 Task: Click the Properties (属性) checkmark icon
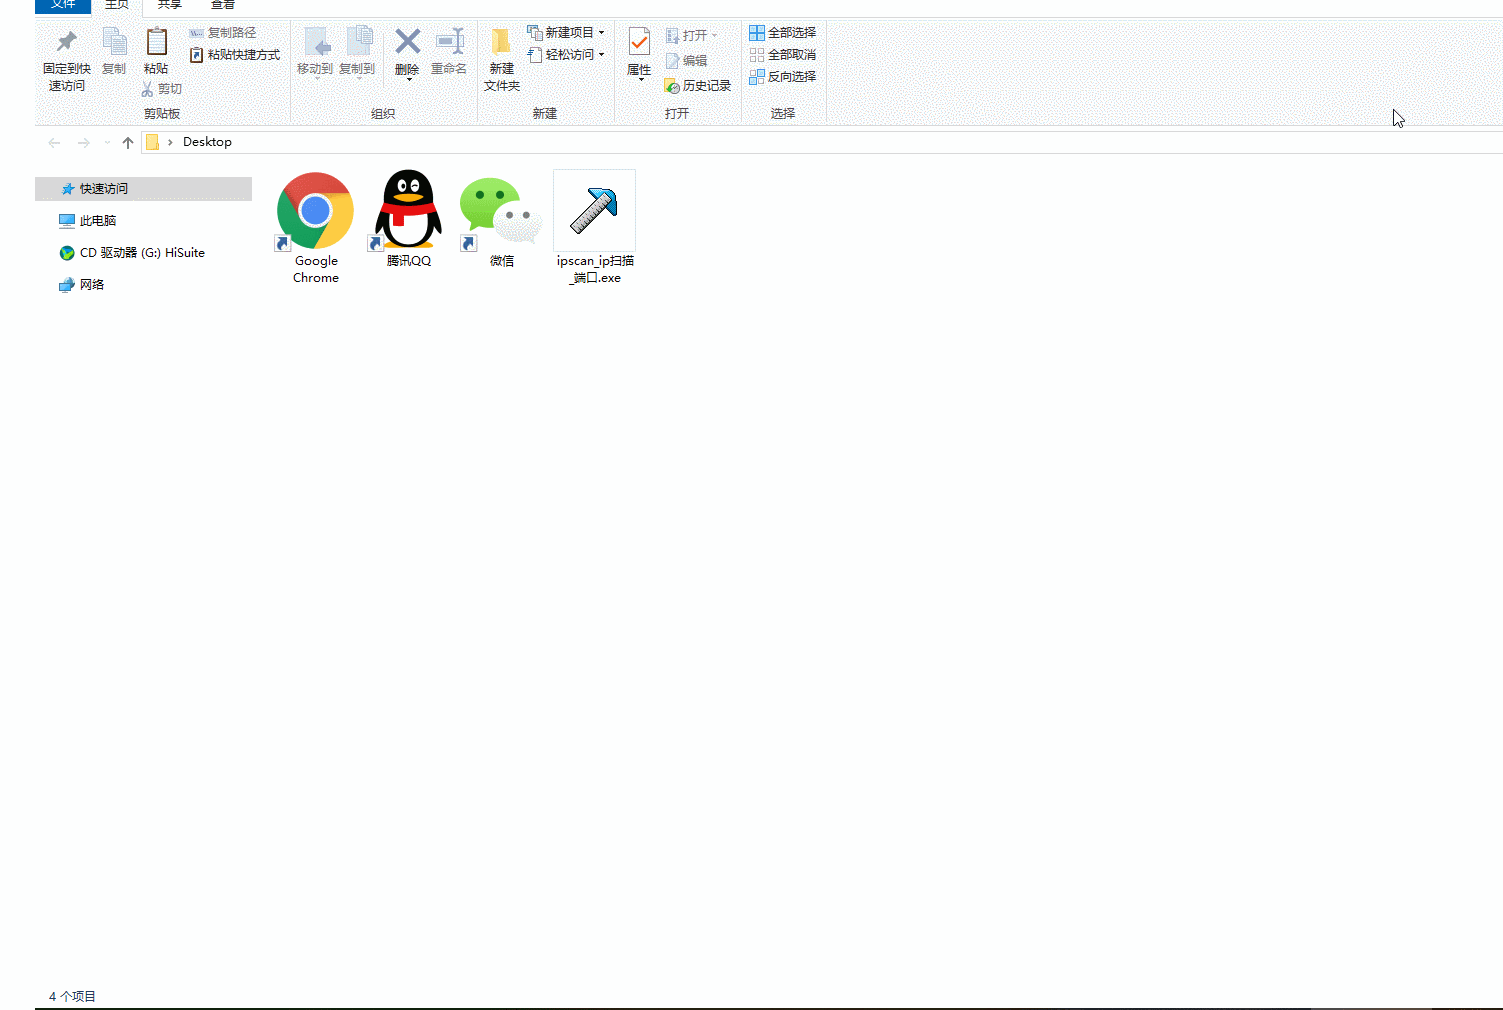[x=639, y=42]
